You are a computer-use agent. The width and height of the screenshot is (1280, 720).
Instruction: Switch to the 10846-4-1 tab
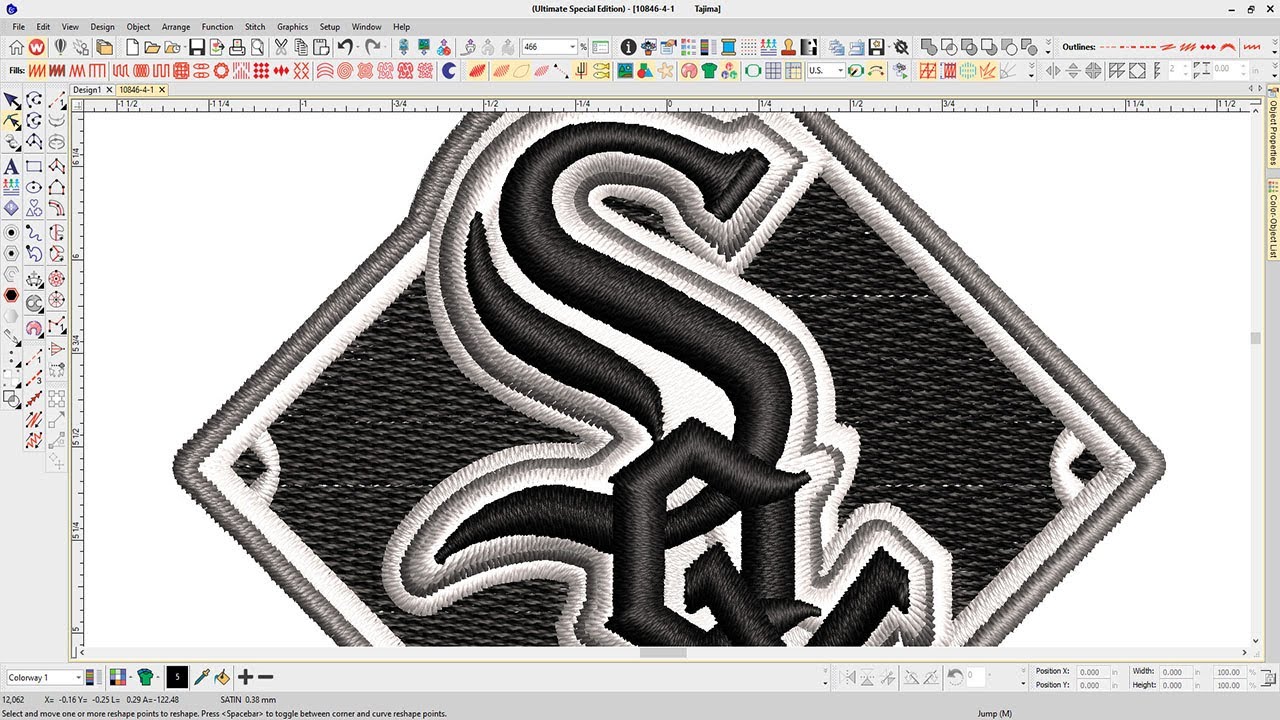(x=137, y=90)
